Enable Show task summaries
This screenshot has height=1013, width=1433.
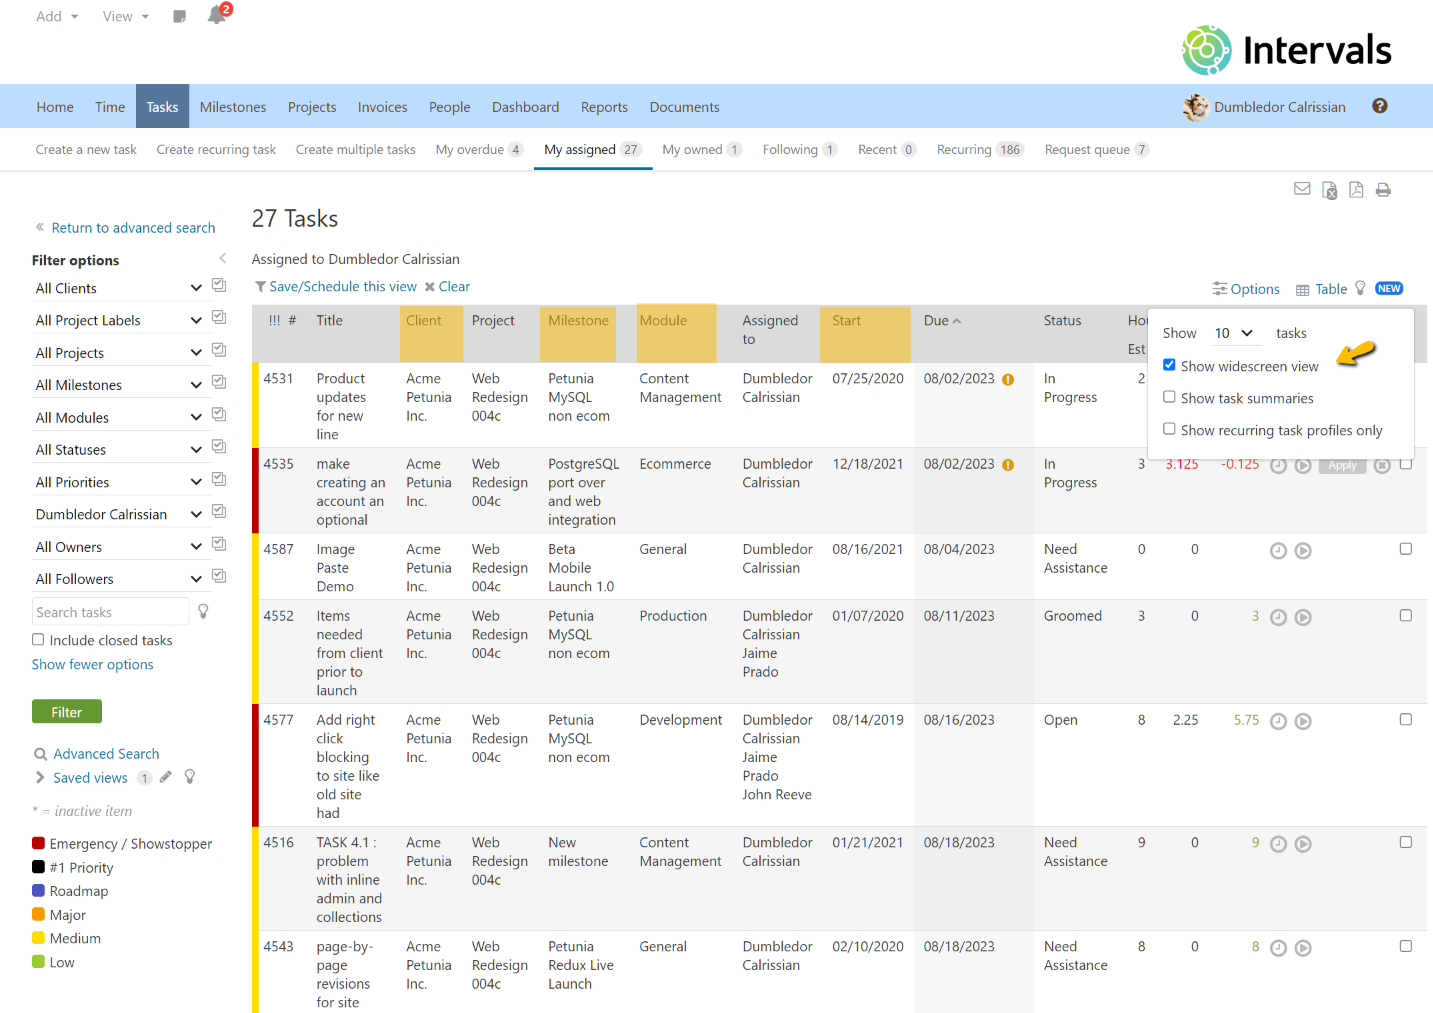click(x=1169, y=397)
